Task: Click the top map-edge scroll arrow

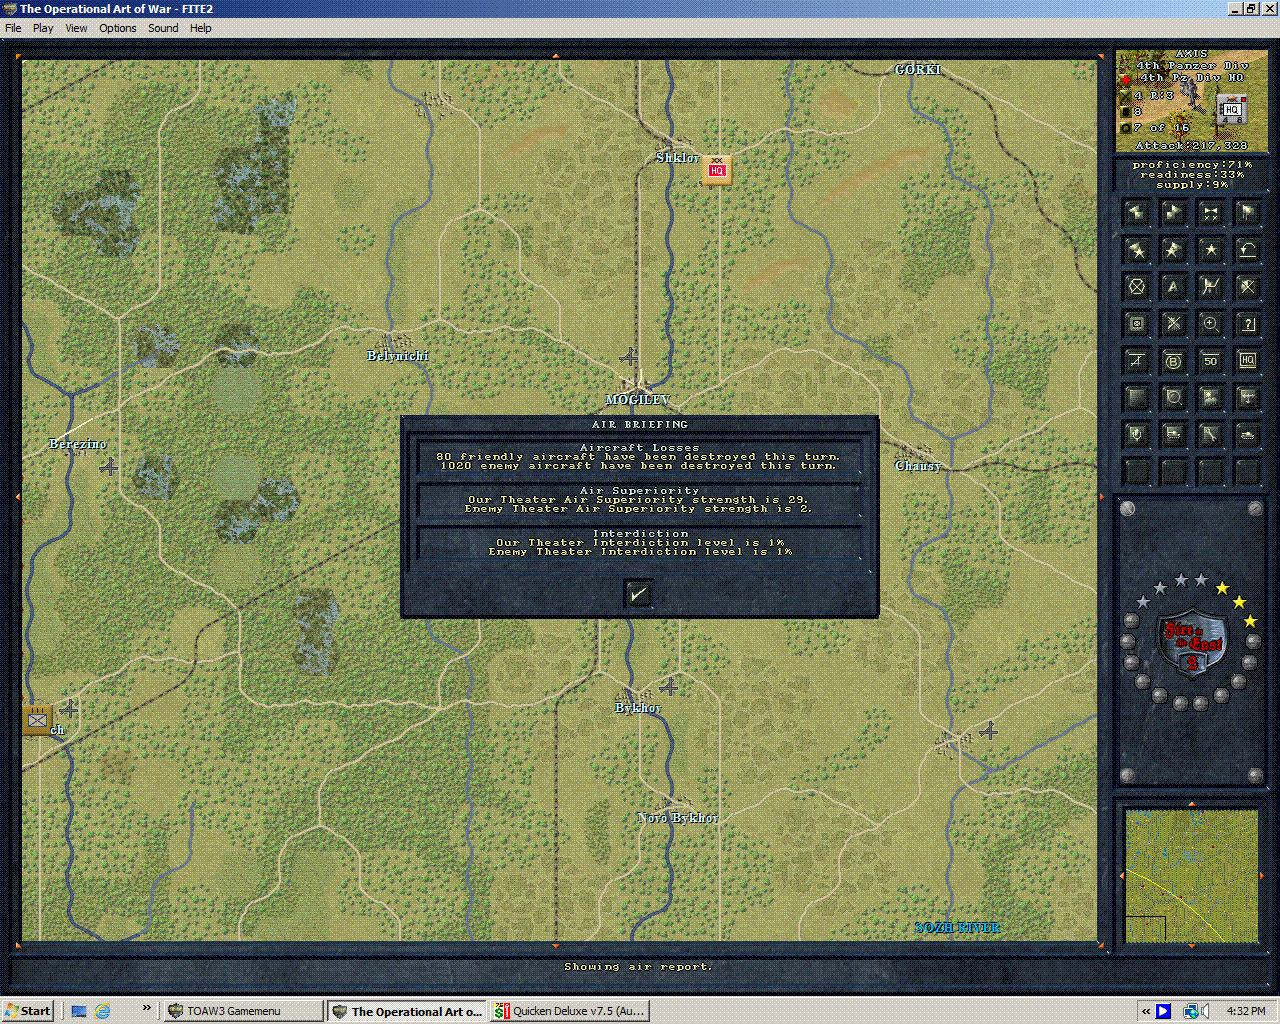Action: tap(556, 55)
